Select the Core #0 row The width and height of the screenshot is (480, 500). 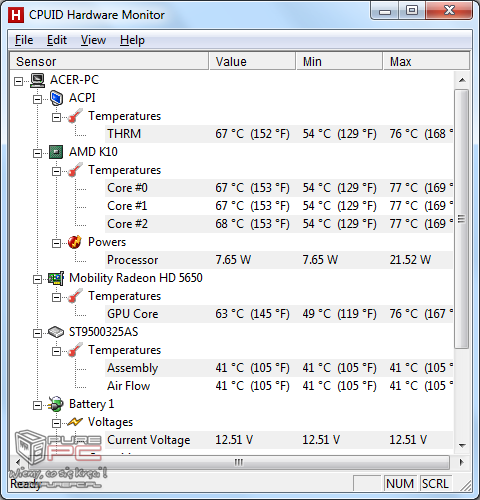coord(279,188)
